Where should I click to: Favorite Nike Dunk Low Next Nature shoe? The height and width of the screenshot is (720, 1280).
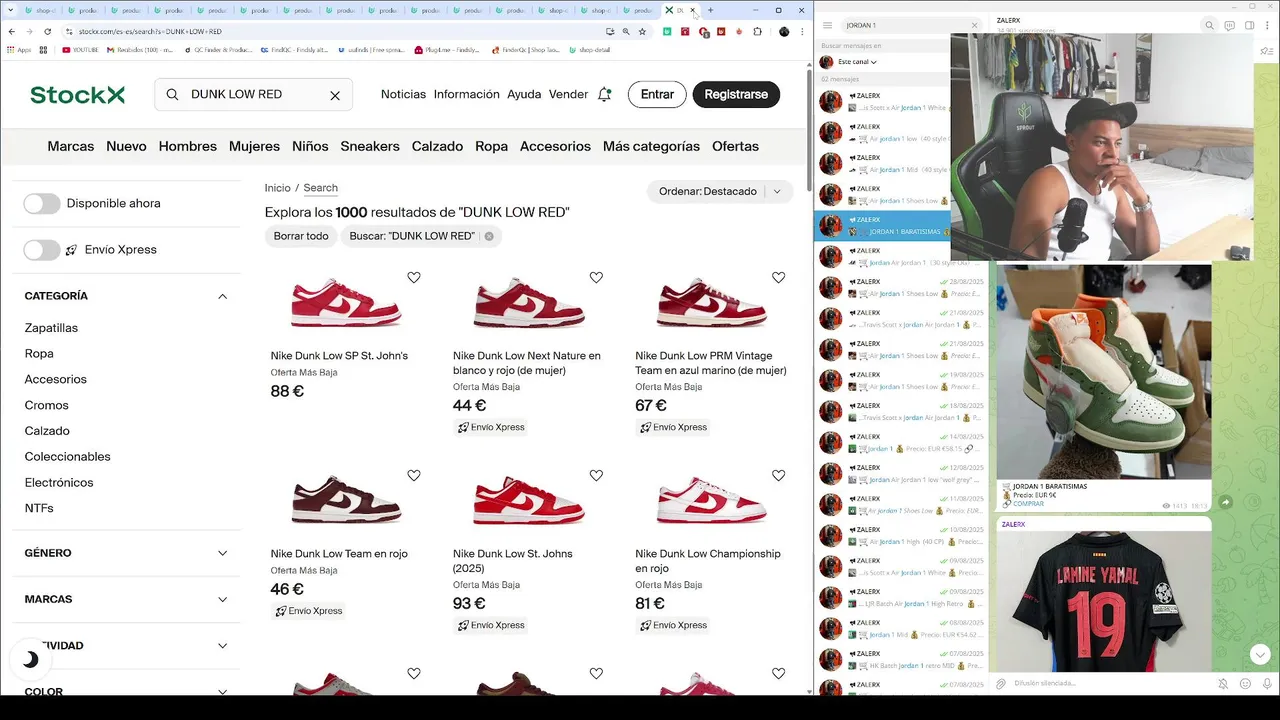pos(596,278)
